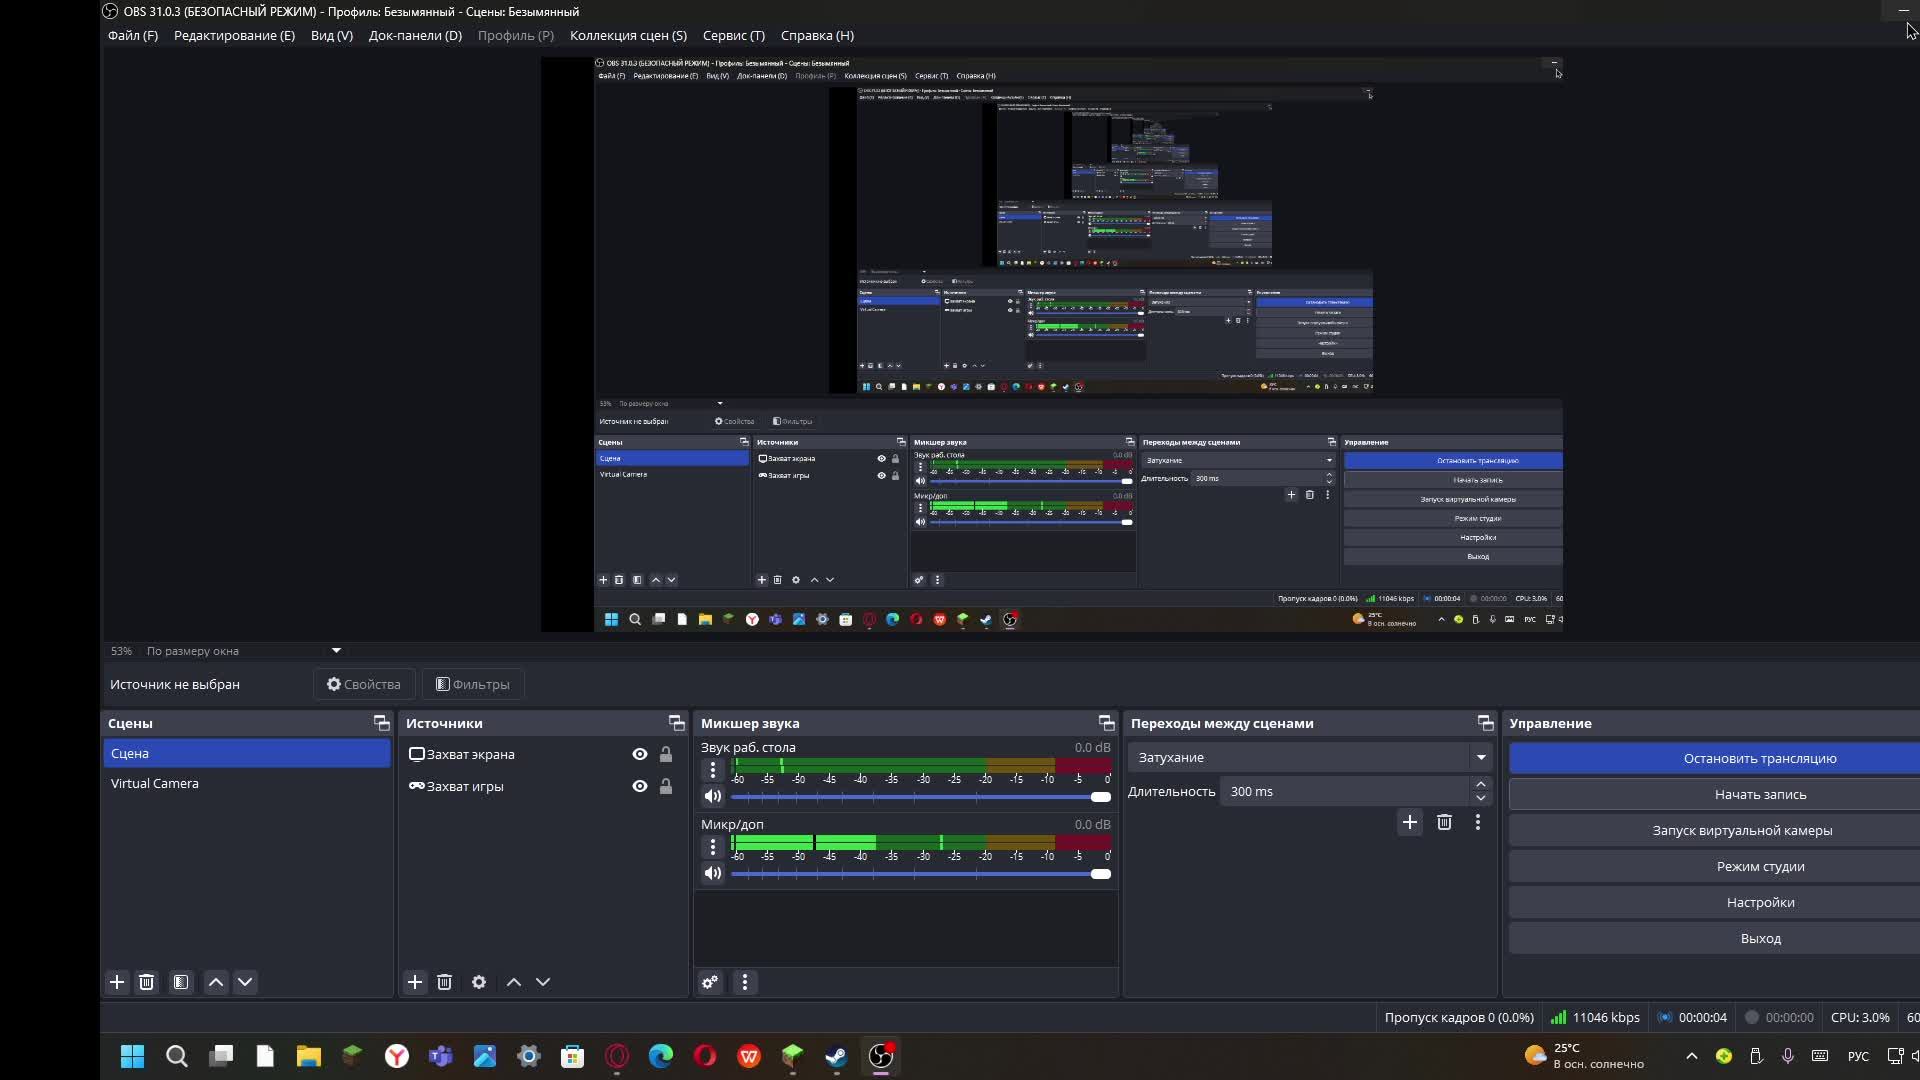Hide the Захват экрана source
Image resolution: width=1920 pixels, height=1080 pixels.
tap(640, 754)
